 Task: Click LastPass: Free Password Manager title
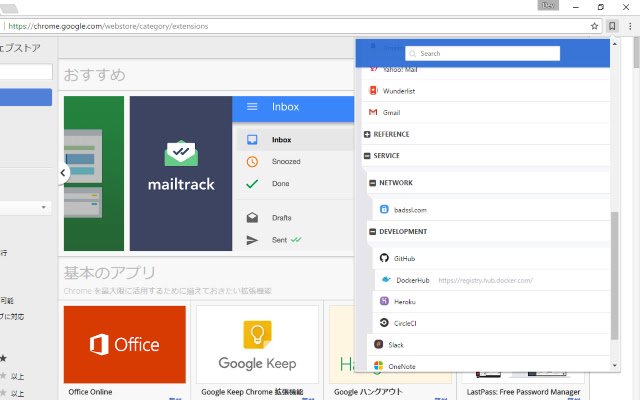click(523, 392)
